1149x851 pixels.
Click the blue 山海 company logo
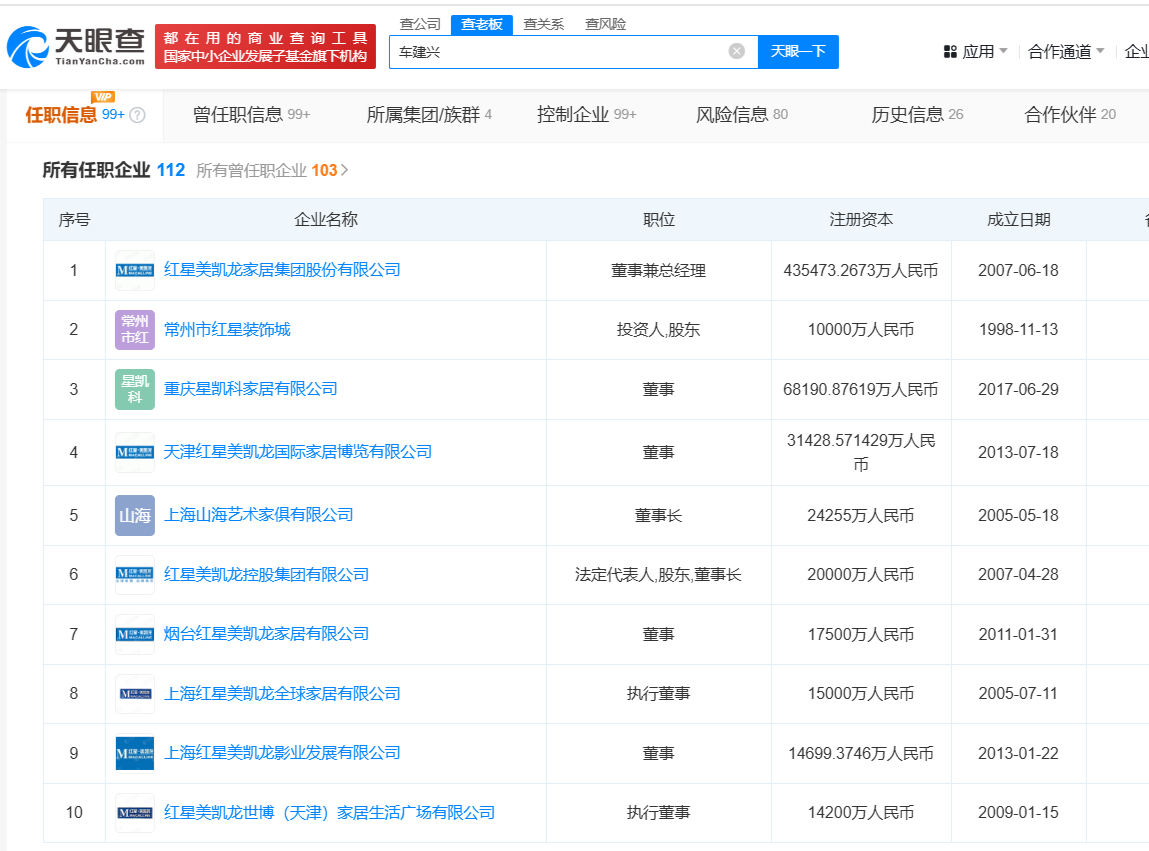pos(135,515)
